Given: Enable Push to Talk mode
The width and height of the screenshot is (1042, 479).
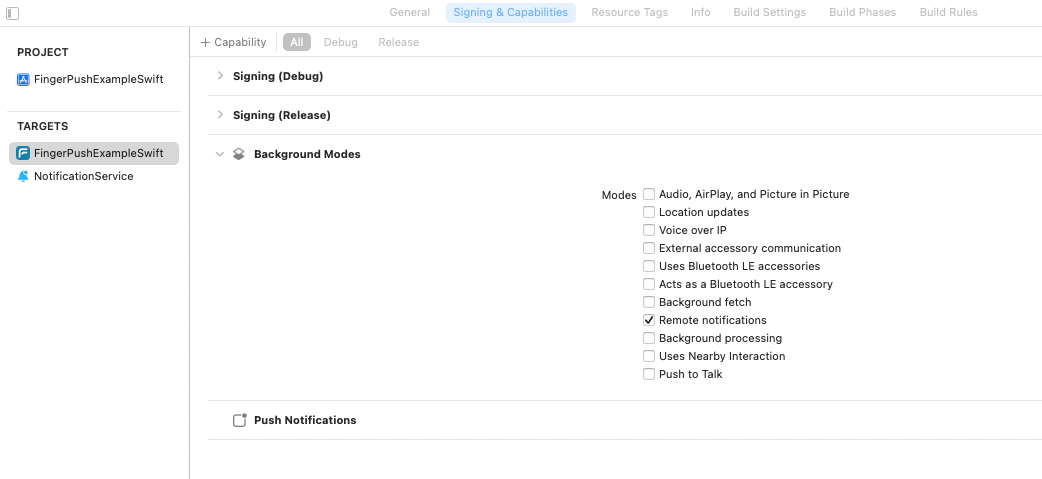Looking at the screenshot, I should pyautogui.click(x=649, y=374).
